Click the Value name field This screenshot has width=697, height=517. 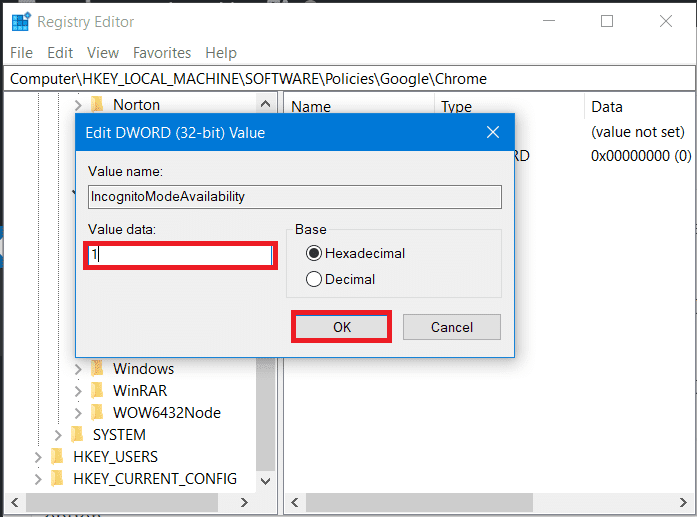295,196
